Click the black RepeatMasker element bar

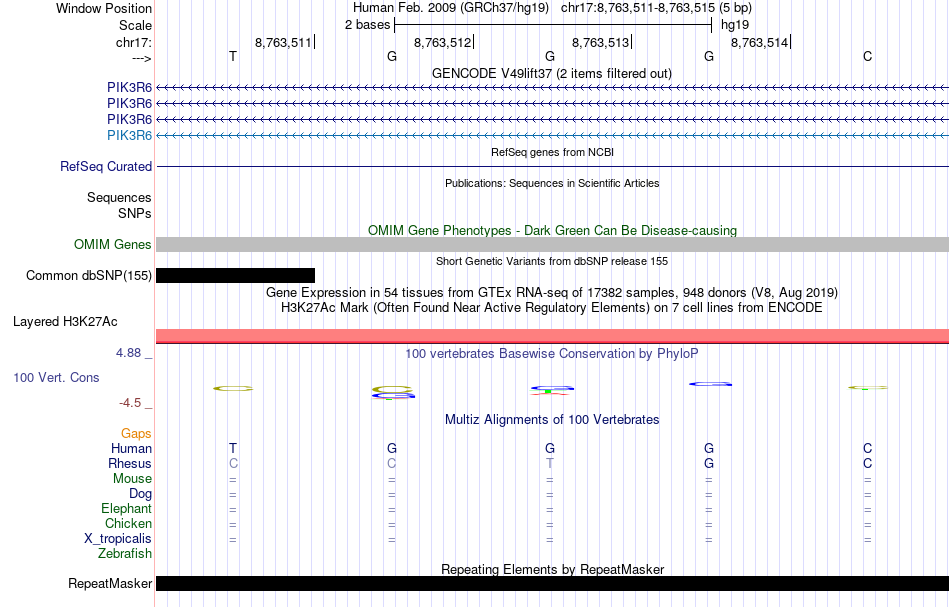[x=552, y=583]
